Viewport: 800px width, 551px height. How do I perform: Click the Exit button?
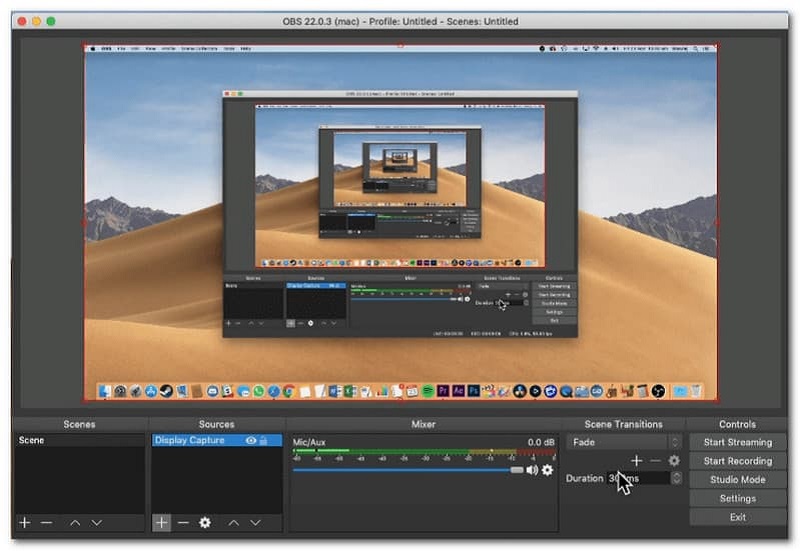(738, 517)
